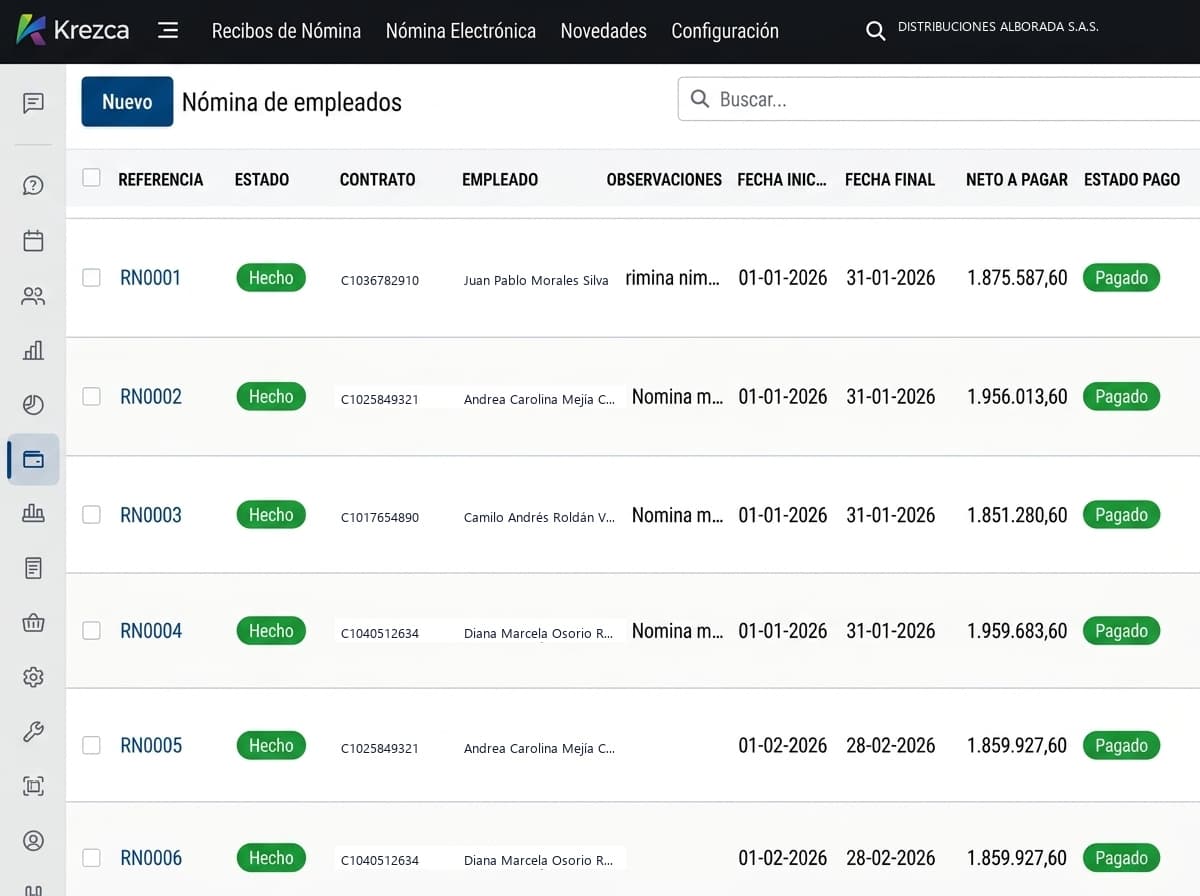The width and height of the screenshot is (1200, 896).
Task: Tick the checkbox for row RN0004
Action: point(91,630)
